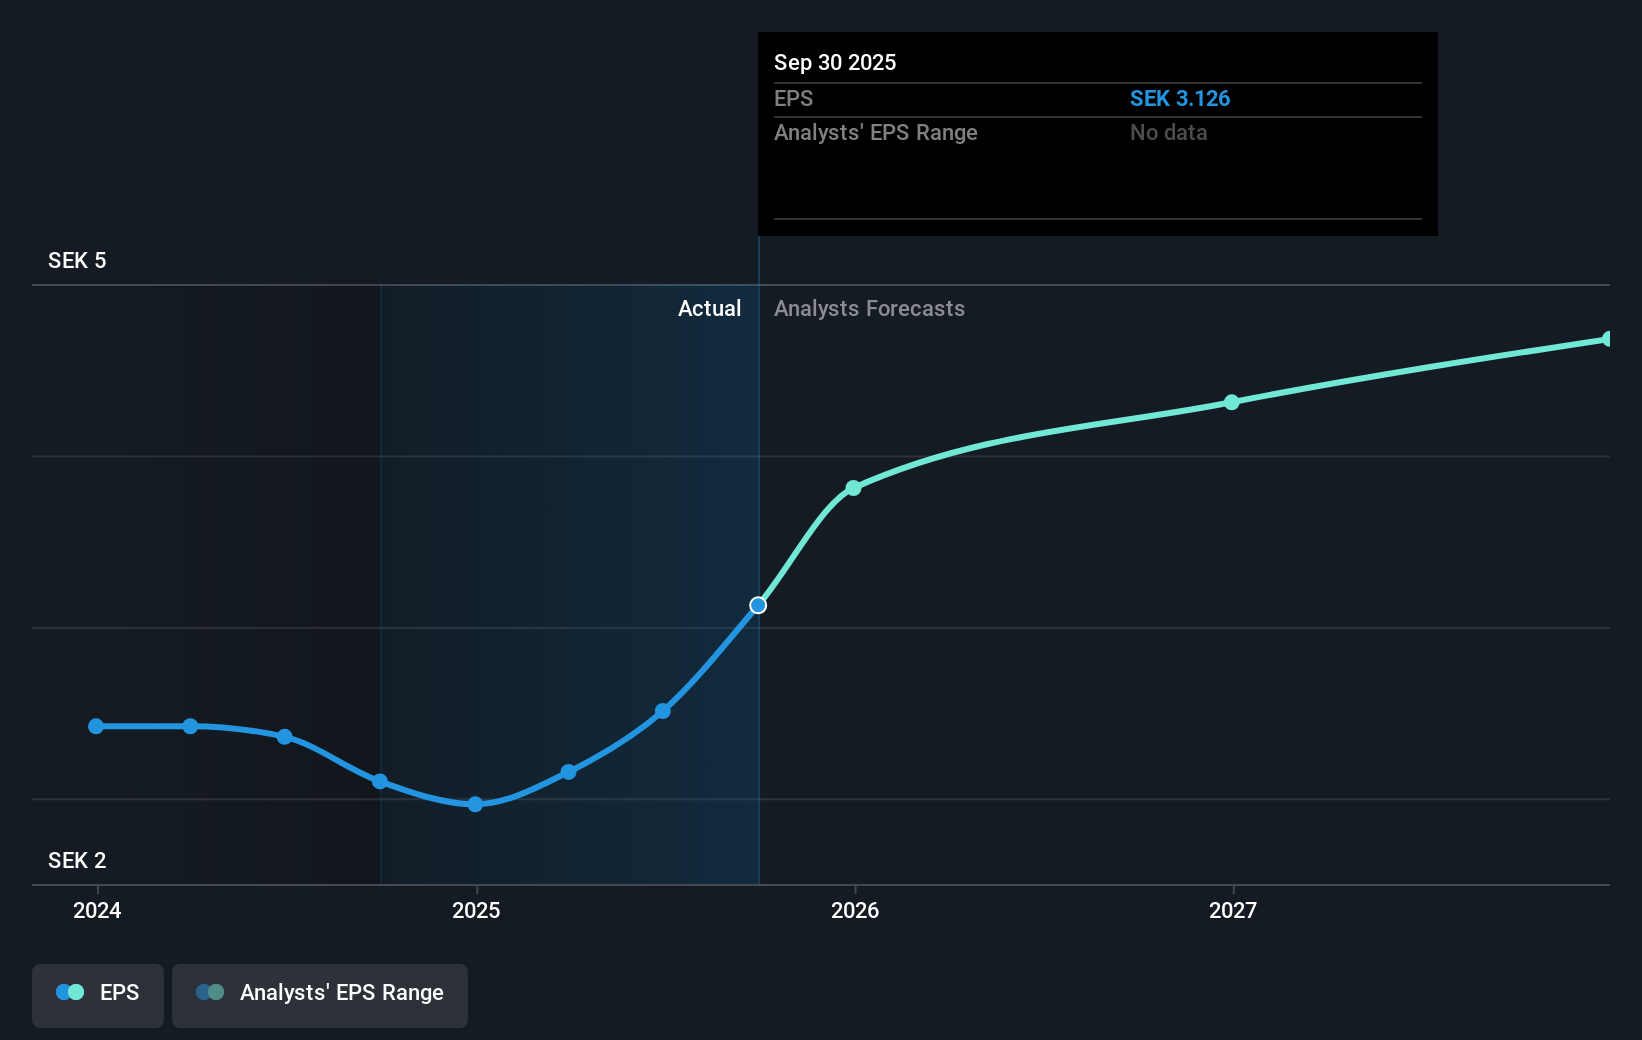The image size is (1642, 1040).
Task: Click the arrow marker at the chart's right end
Action: [1608, 337]
